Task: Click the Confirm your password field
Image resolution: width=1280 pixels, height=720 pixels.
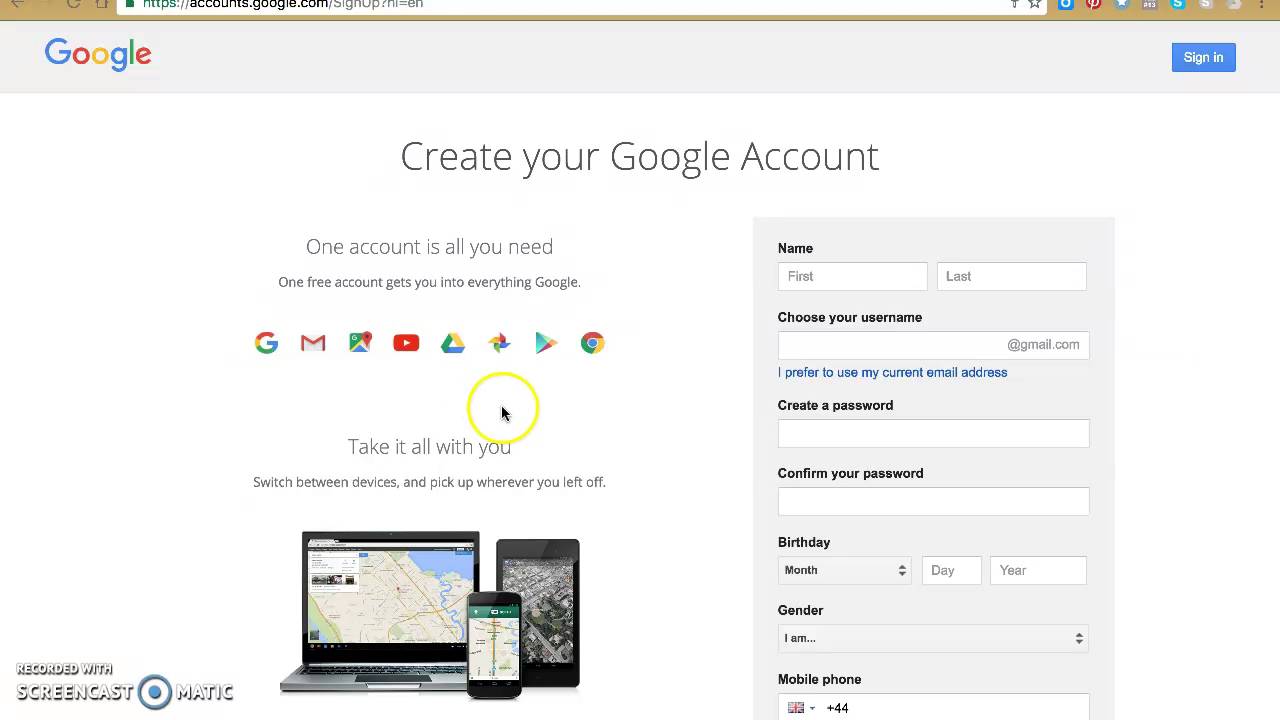Action: (x=933, y=501)
